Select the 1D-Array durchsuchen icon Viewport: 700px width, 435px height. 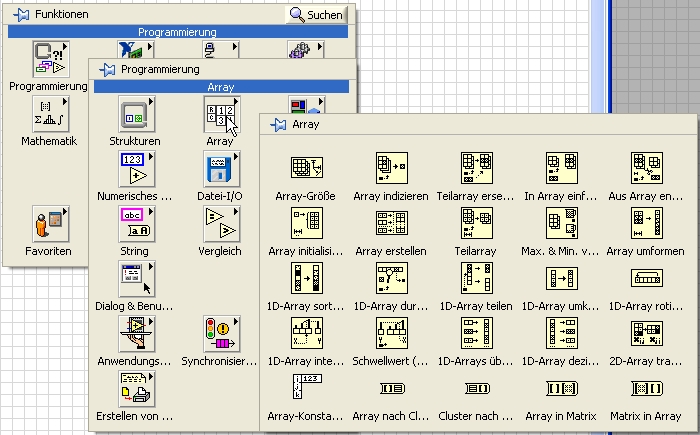tap(392, 278)
